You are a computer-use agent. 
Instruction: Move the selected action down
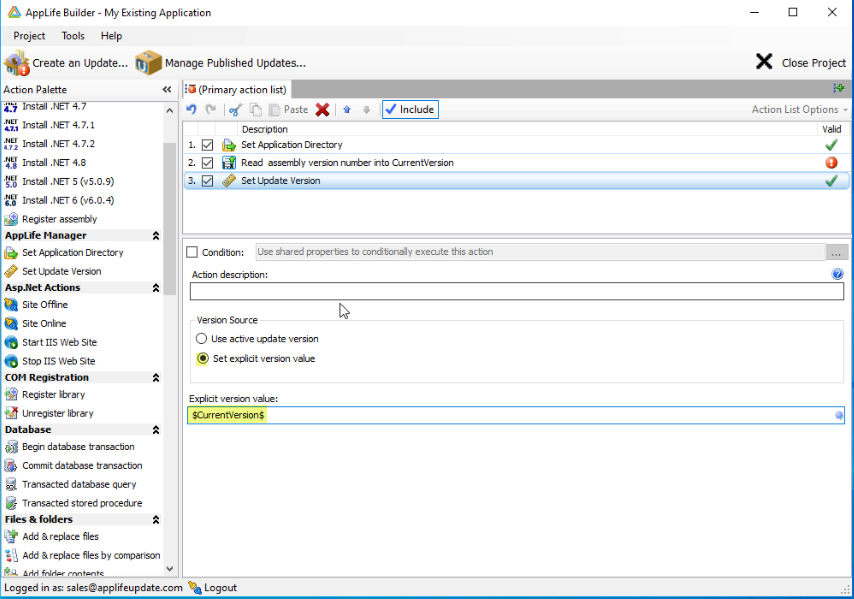click(x=367, y=109)
